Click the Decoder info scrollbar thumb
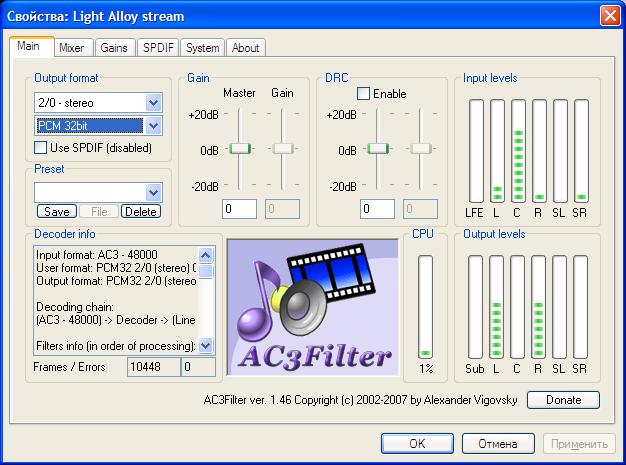This screenshot has width=626, height=465. click(x=206, y=271)
